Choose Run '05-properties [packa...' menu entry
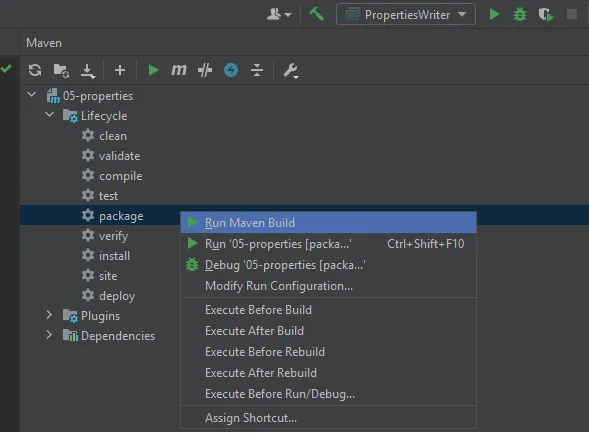 coord(328,244)
